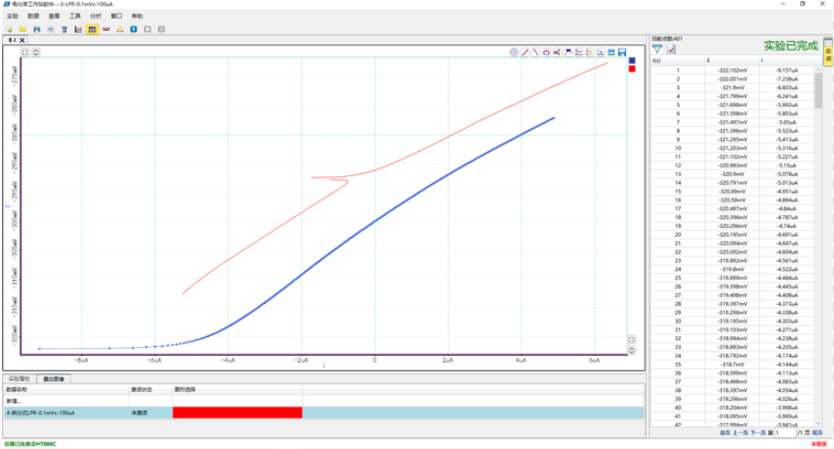Go to last page via 尾页 link
Image resolution: width=834 pixels, height=449 pixels.
[x=817, y=433]
